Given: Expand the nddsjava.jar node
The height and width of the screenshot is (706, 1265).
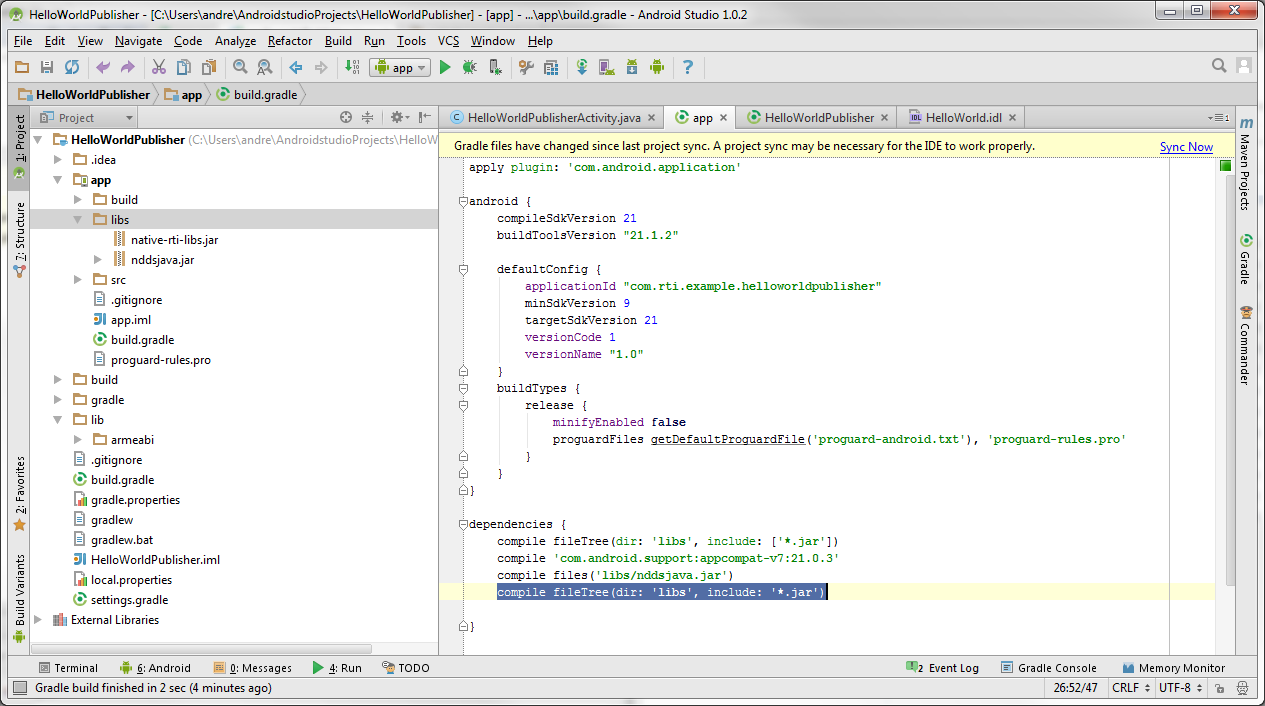Looking at the screenshot, I should [x=98, y=260].
